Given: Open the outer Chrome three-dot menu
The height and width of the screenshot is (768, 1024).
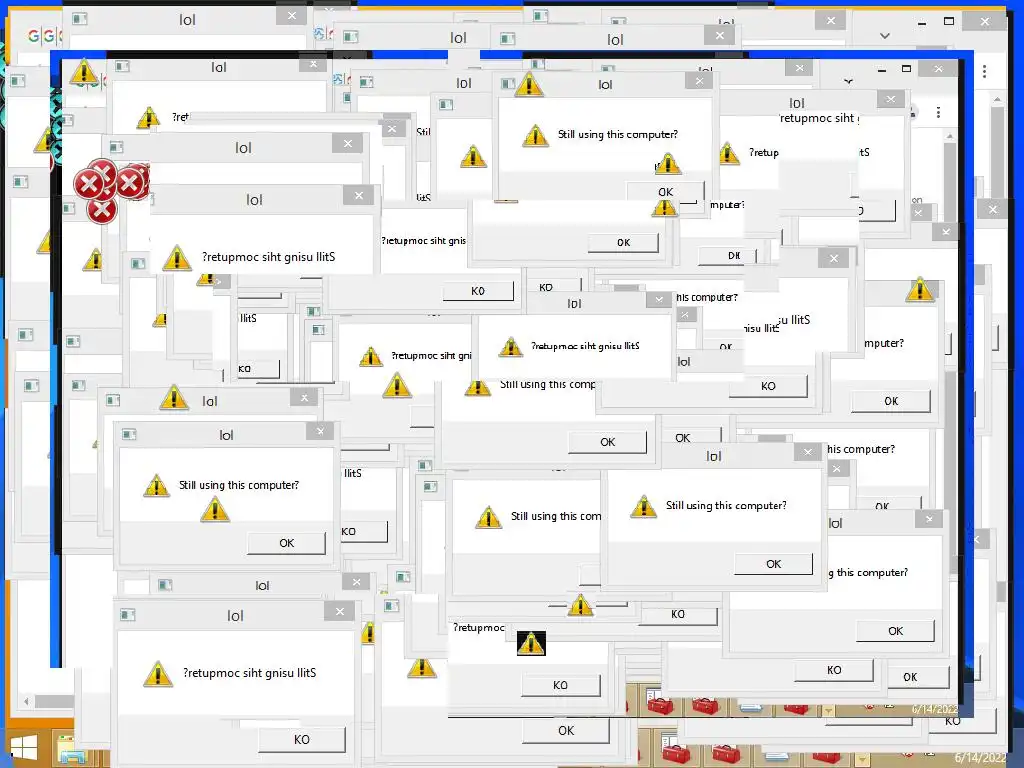Looking at the screenshot, I should pyautogui.click(x=984, y=71).
